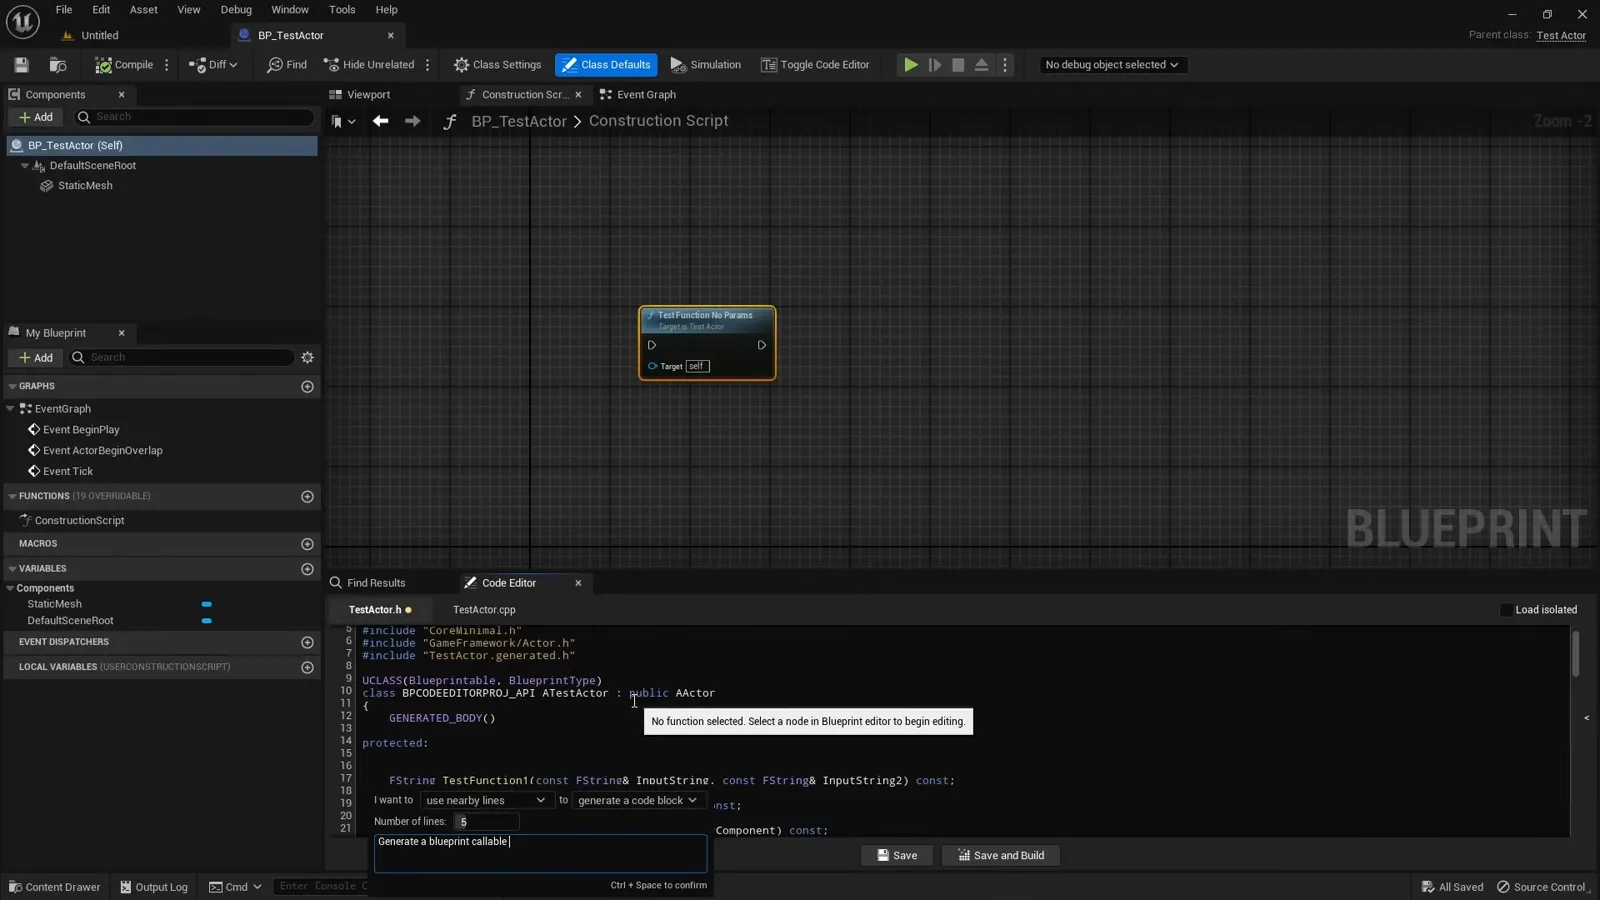Add a local variable with plus icon
This screenshot has width=1600, height=900.
308,668
